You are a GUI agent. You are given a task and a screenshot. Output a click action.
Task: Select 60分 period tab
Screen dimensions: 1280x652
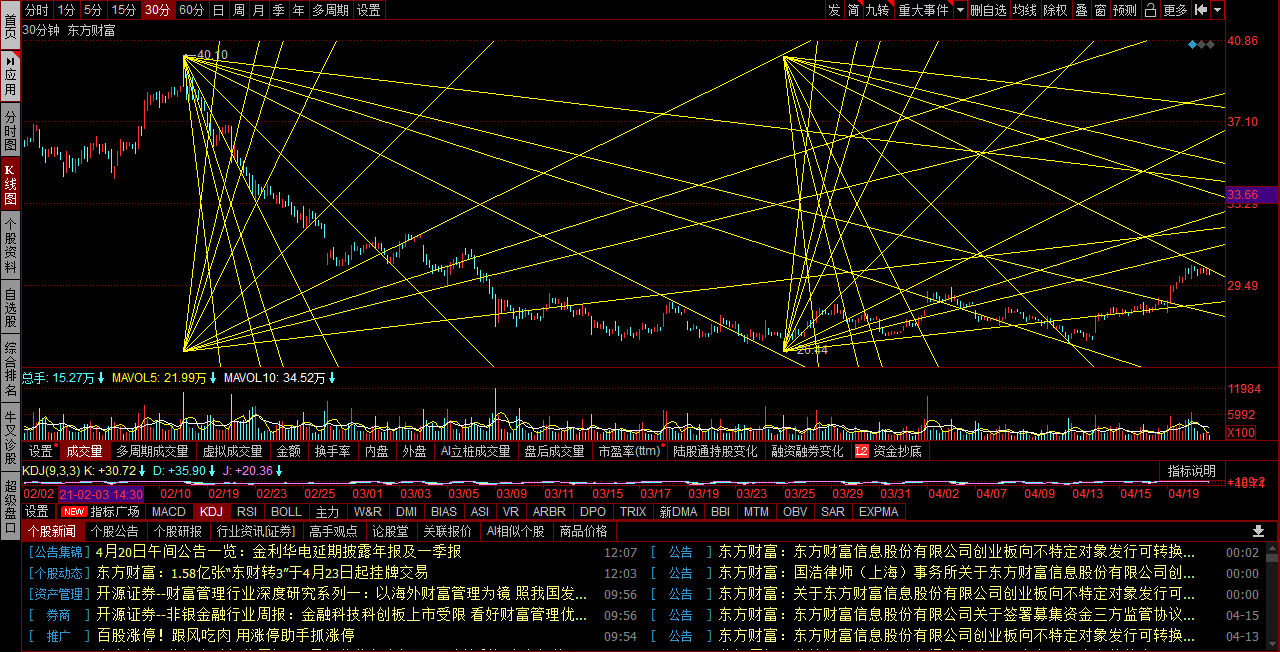pyautogui.click(x=191, y=10)
